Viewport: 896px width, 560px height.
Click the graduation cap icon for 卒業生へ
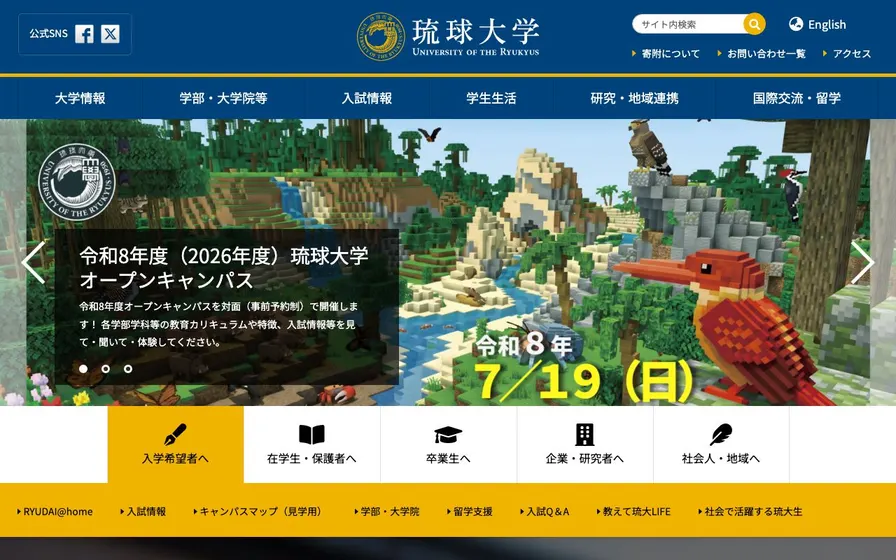pos(448,435)
